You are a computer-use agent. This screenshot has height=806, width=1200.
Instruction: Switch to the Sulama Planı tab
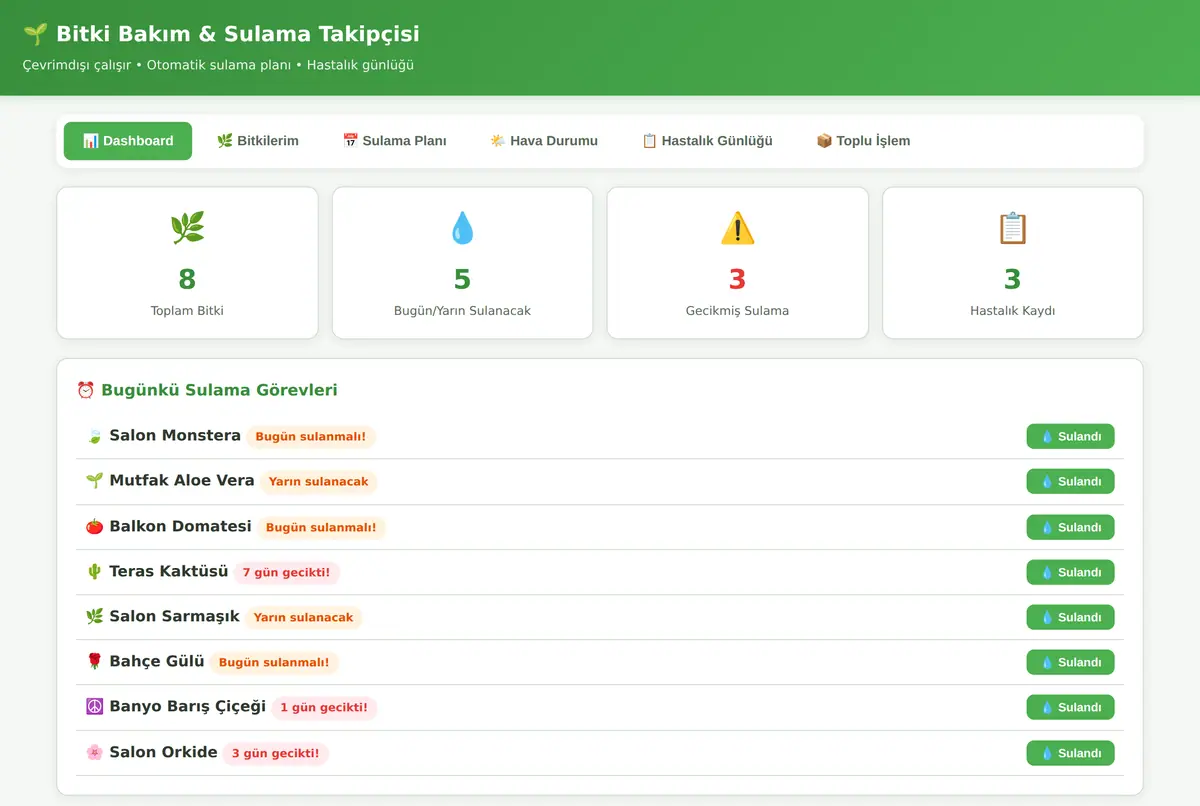(394, 141)
